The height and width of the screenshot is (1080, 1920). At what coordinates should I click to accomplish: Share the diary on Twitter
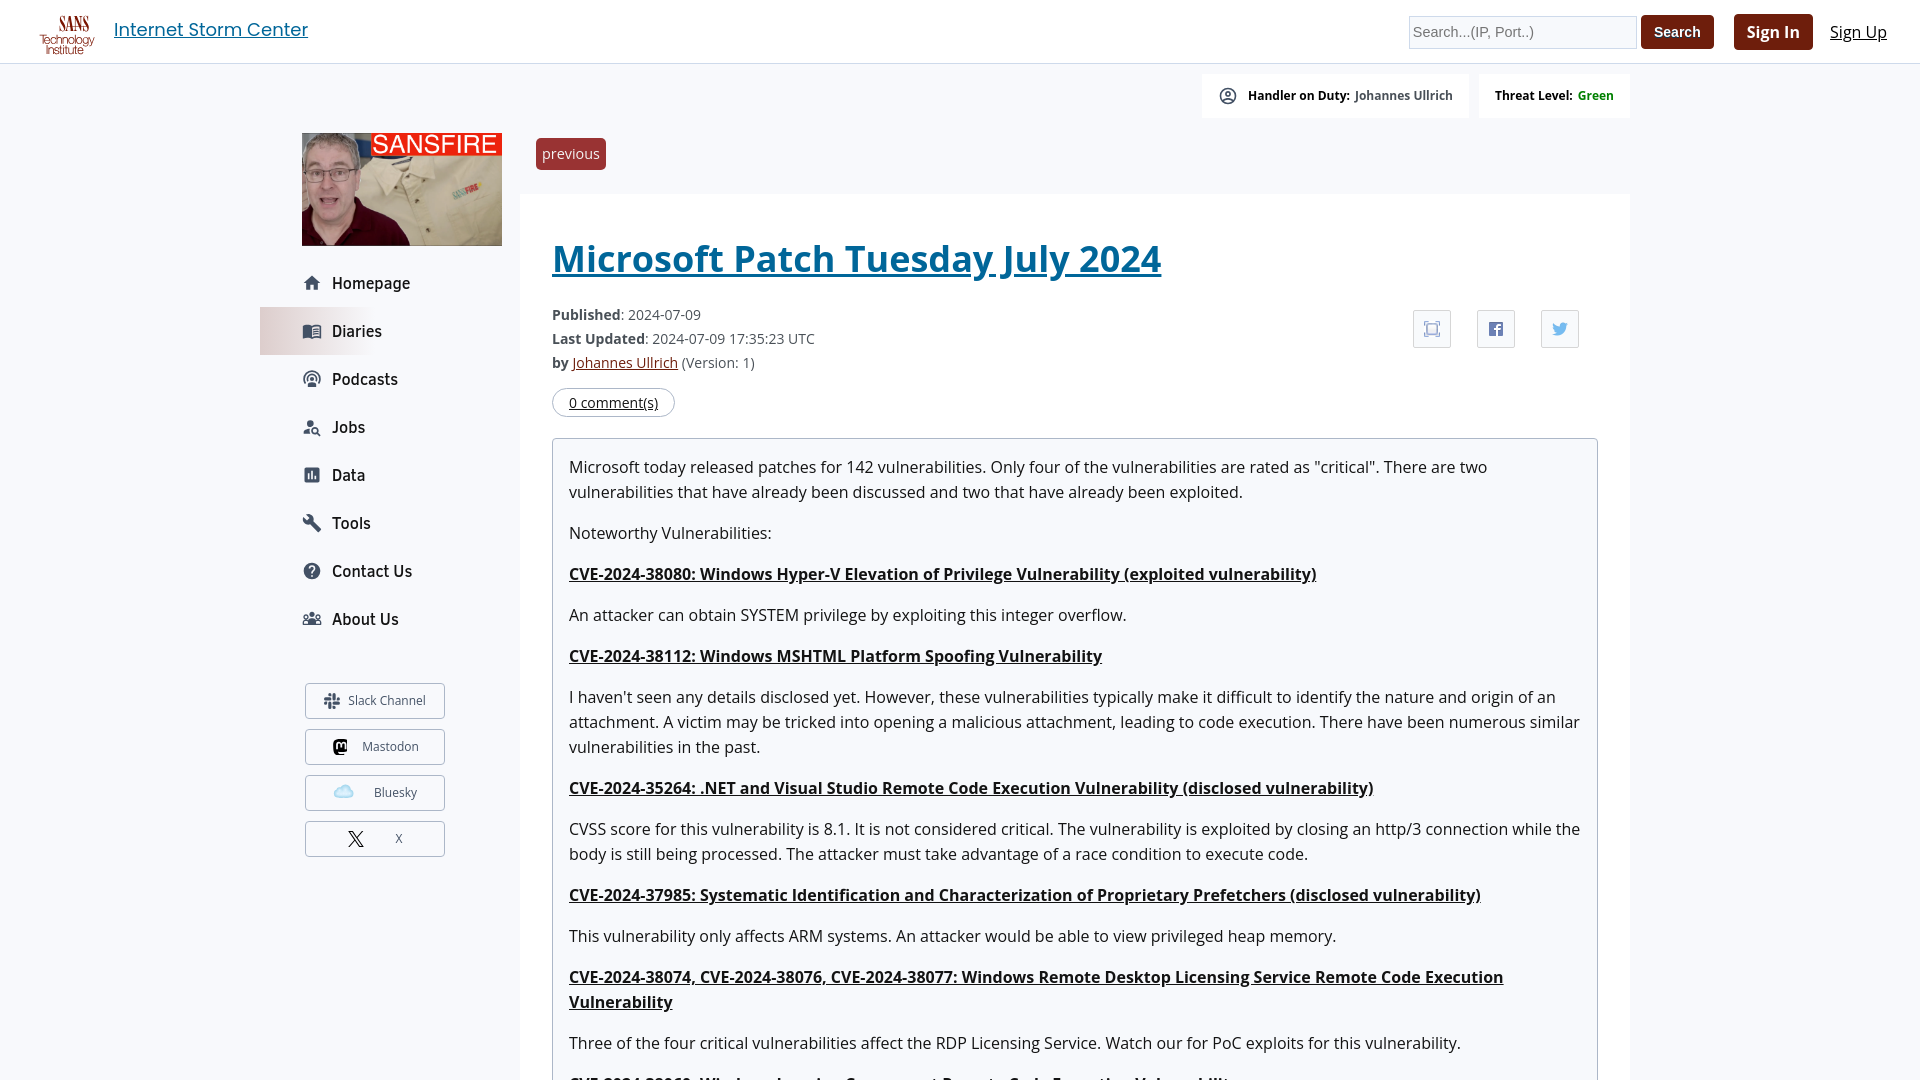pyautogui.click(x=1560, y=329)
